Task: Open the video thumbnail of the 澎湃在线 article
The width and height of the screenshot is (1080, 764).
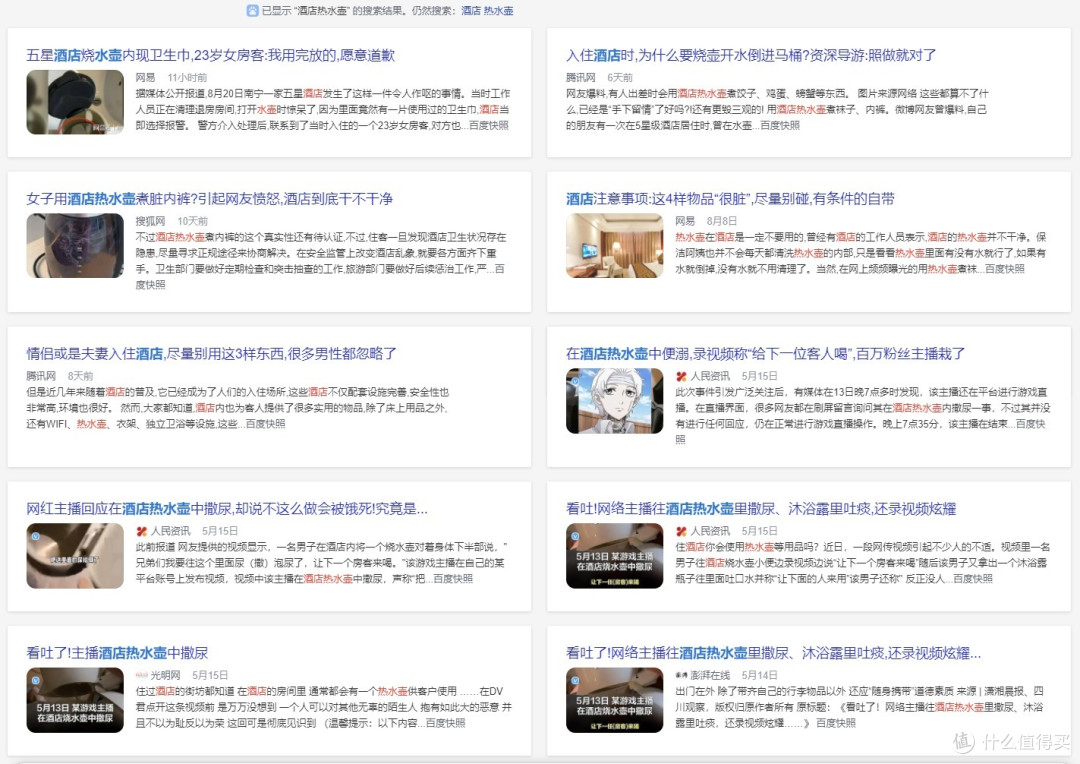Action: point(614,700)
